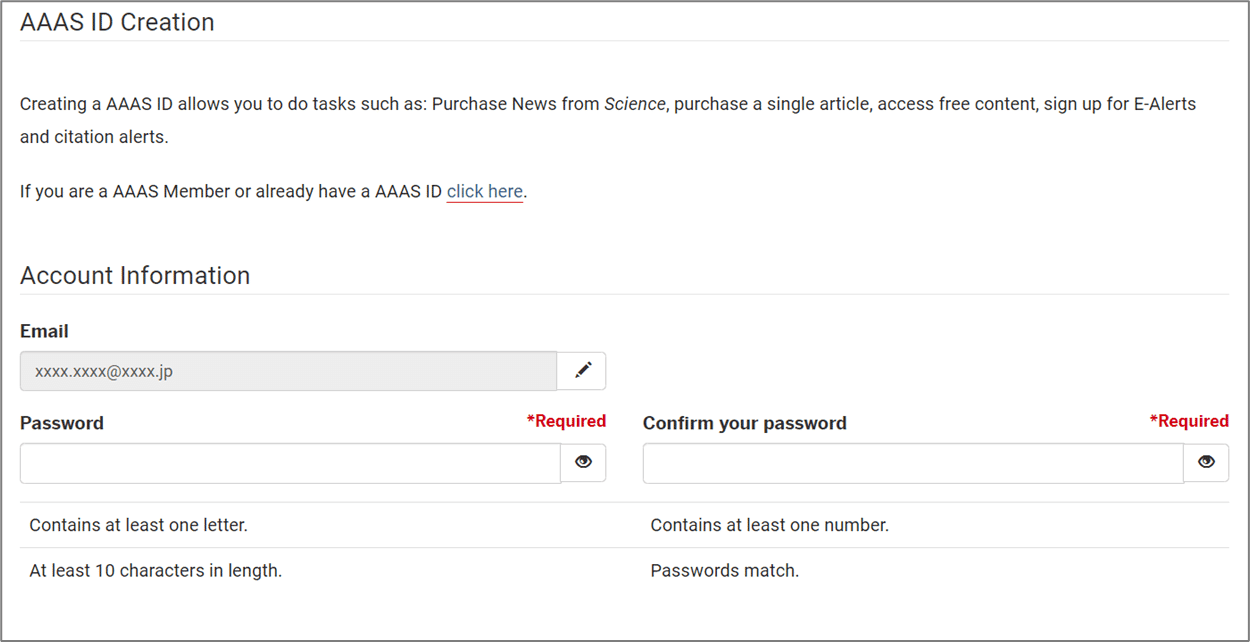This screenshot has width=1250, height=642.
Task: Focus the Password input field
Action: click(x=290, y=463)
